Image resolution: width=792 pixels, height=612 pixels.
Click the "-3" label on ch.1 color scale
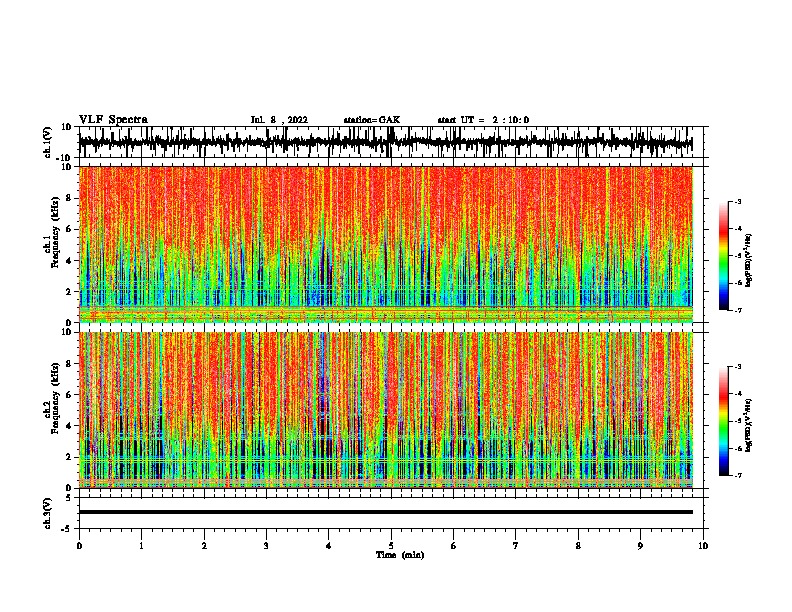tap(737, 202)
